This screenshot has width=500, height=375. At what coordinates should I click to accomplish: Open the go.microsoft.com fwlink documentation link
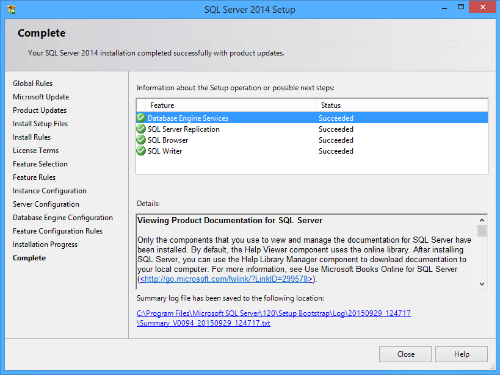tap(226, 279)
